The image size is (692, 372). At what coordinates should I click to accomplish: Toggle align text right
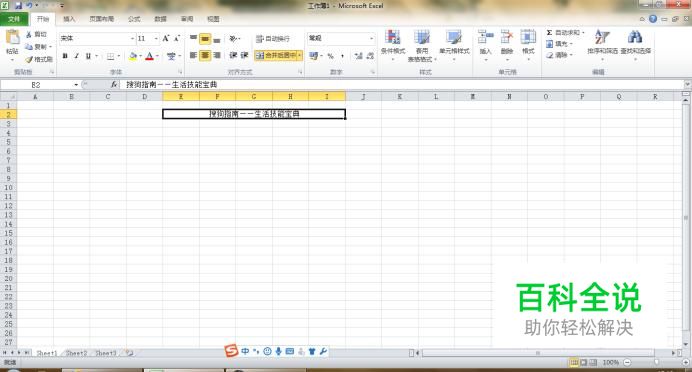click(217, 55)
